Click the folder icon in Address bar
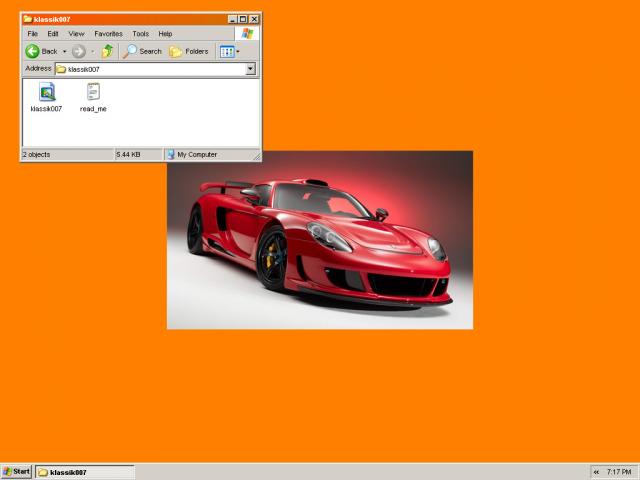 61,69
